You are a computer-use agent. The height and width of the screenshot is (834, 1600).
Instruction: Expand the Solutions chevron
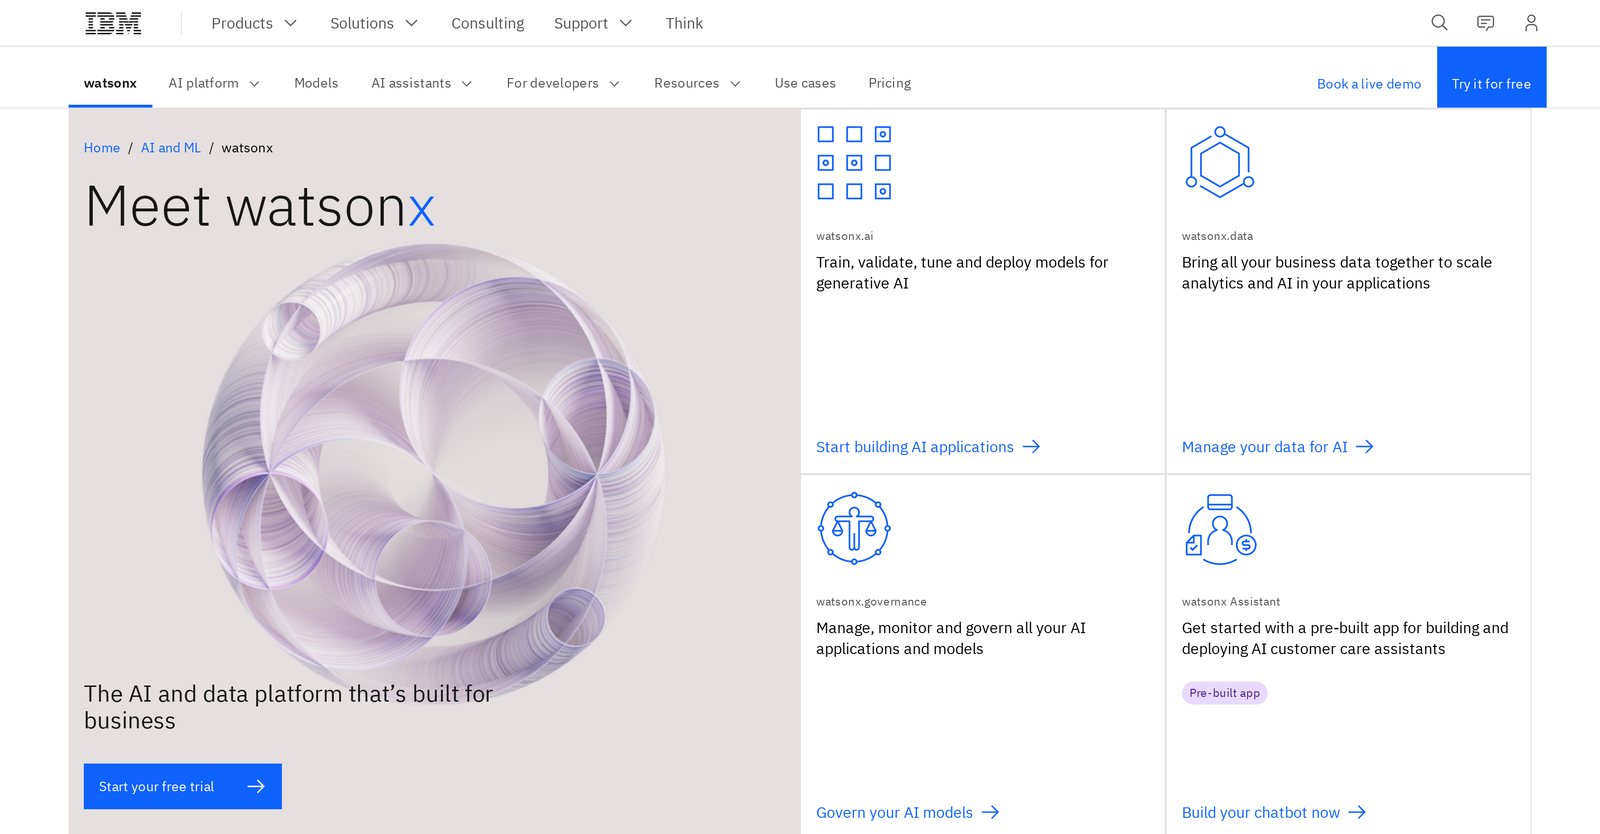coord(411,23)
